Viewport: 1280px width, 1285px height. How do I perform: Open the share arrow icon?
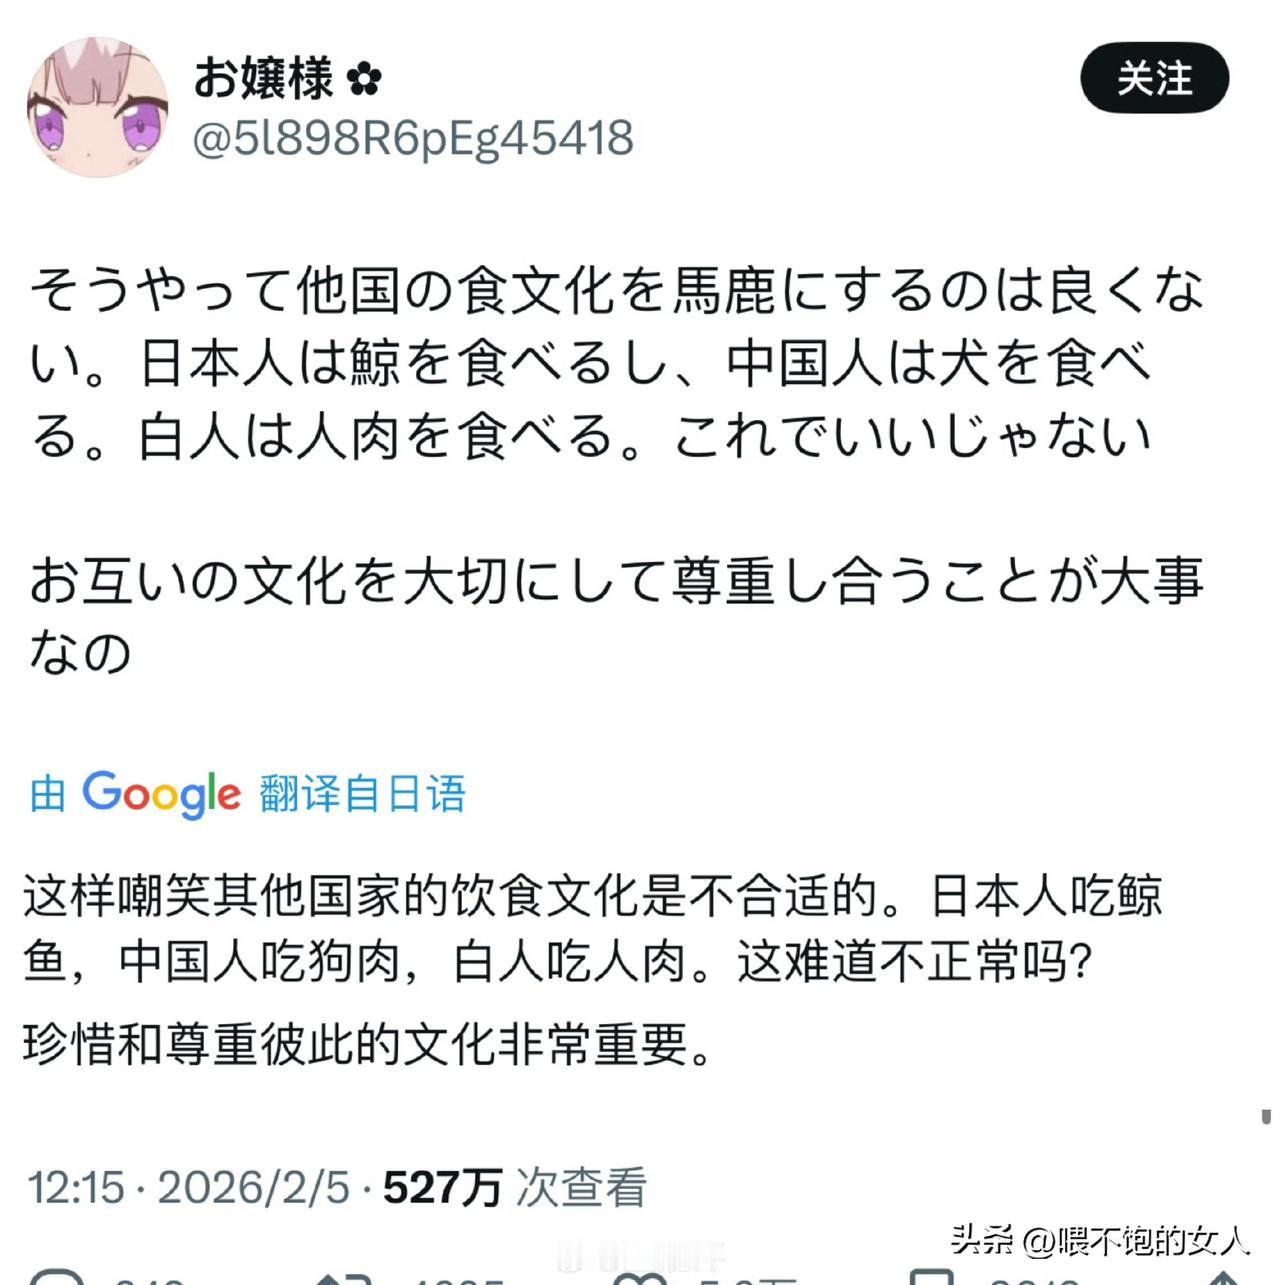(1225, 1278)
